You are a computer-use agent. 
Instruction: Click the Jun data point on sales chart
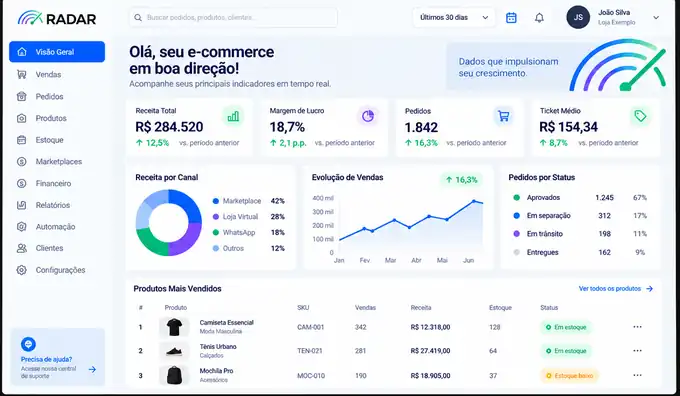coord(474,201)
